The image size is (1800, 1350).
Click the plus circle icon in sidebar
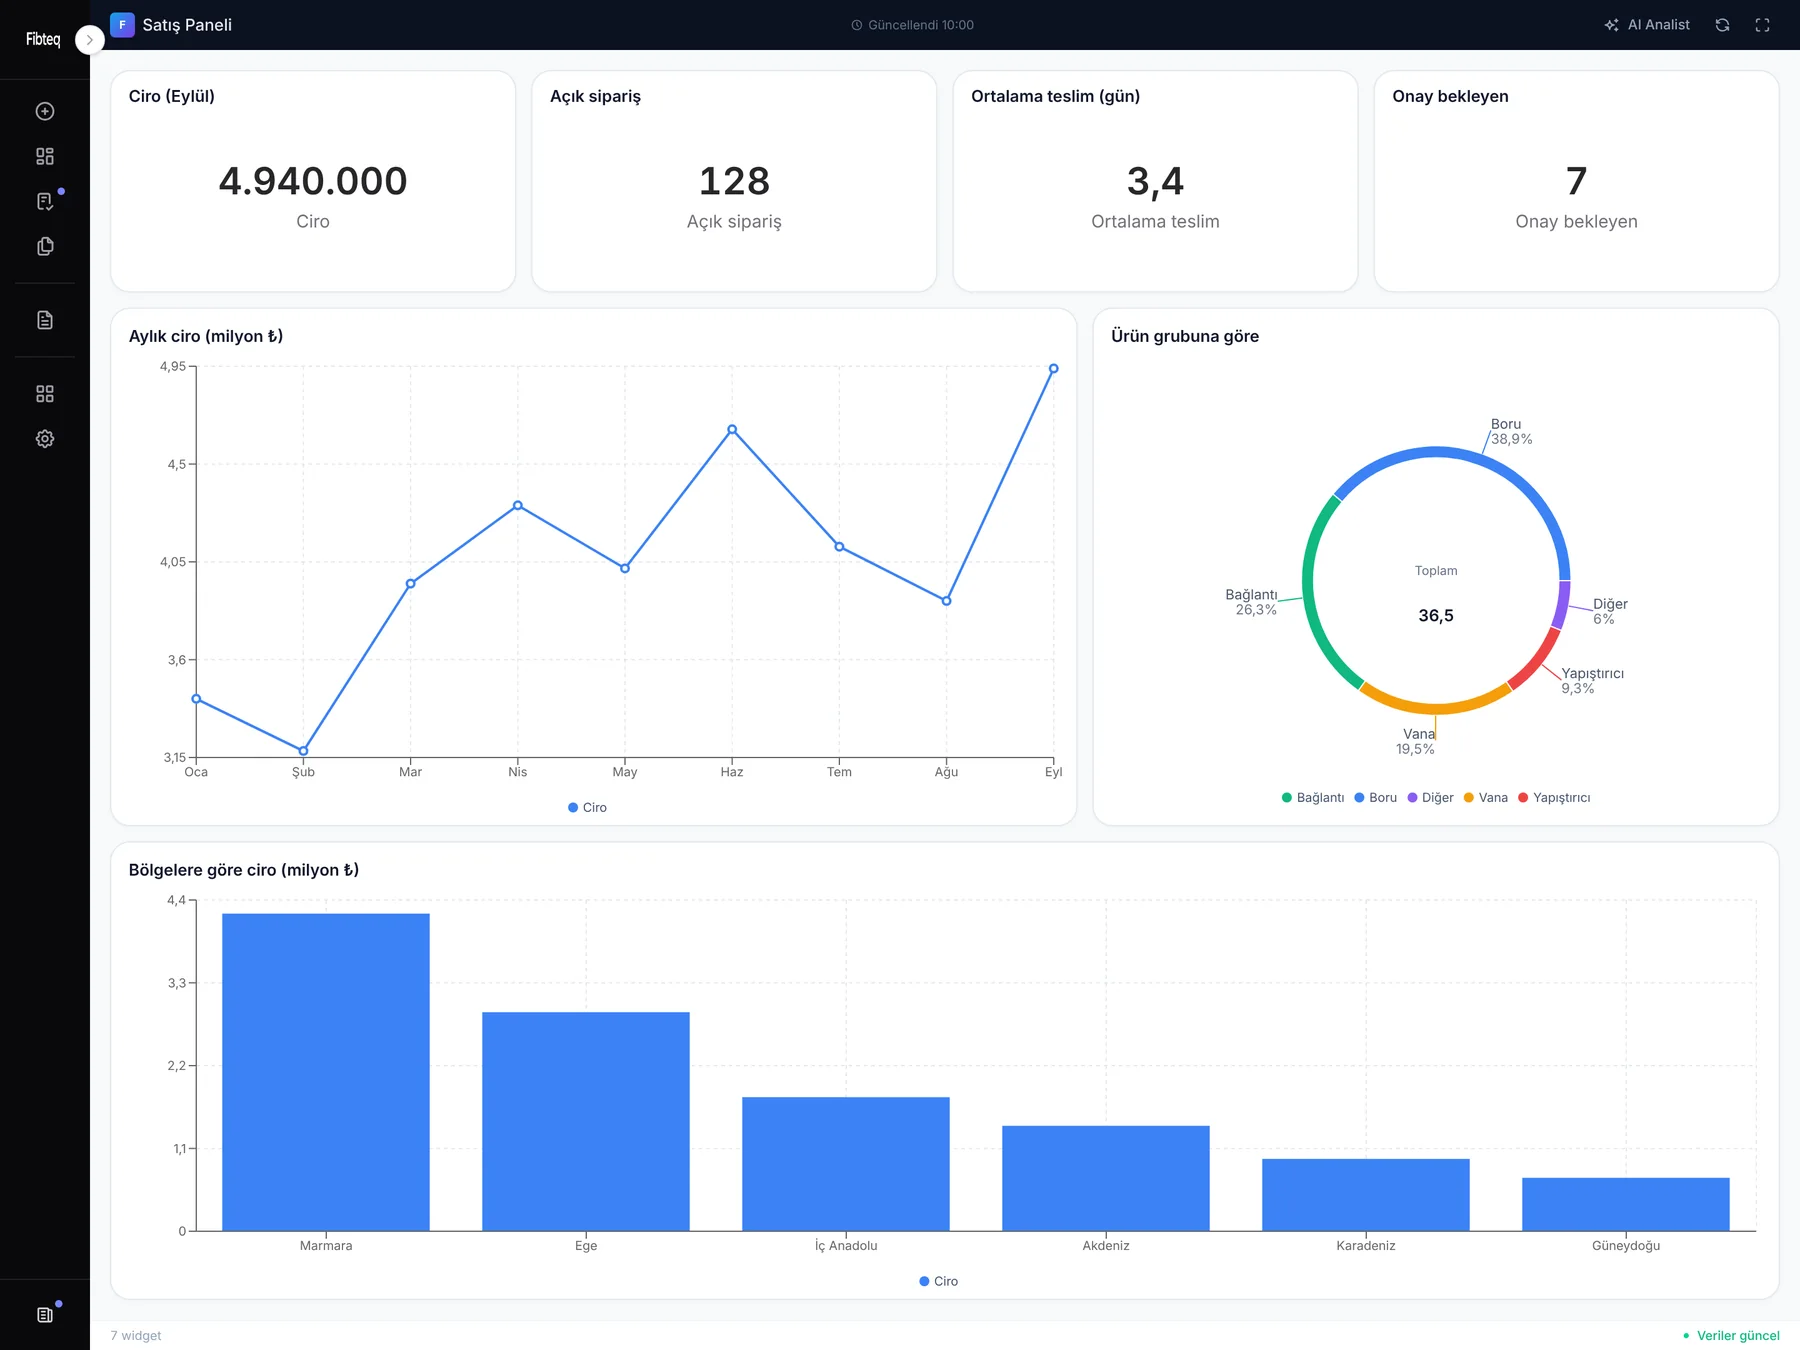(x=45, y=111)
